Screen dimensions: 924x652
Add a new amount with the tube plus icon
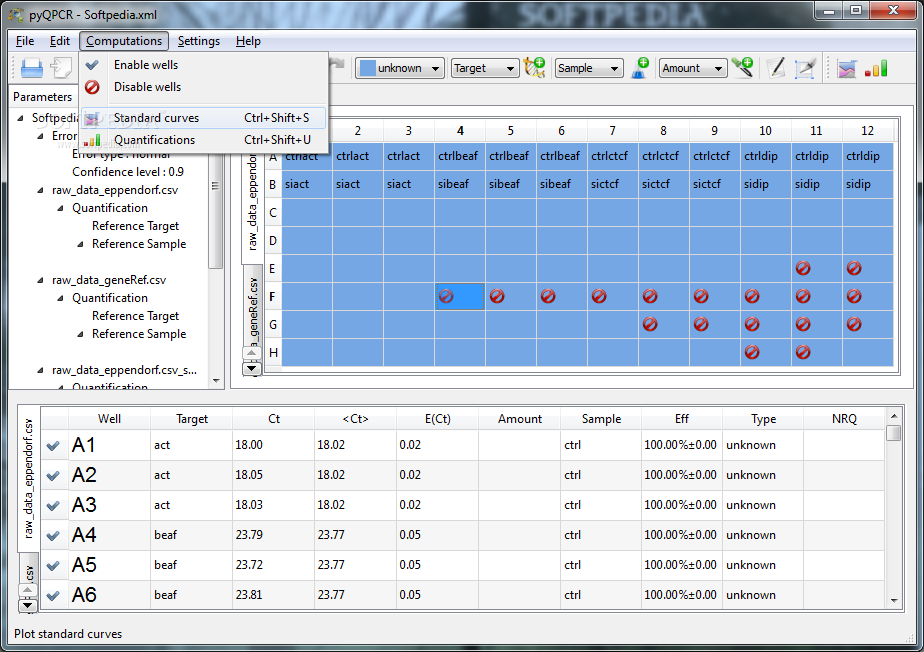point(742,68)
